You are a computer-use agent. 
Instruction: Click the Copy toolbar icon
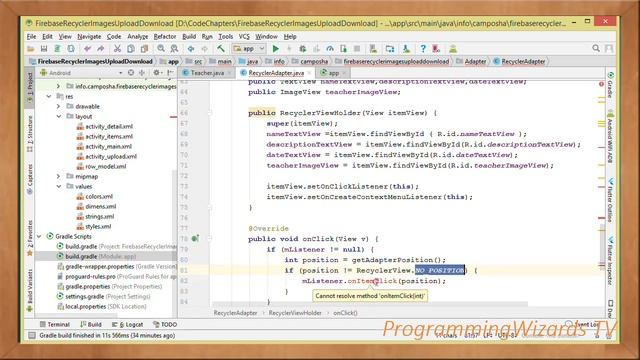click(x=131, y=49)
